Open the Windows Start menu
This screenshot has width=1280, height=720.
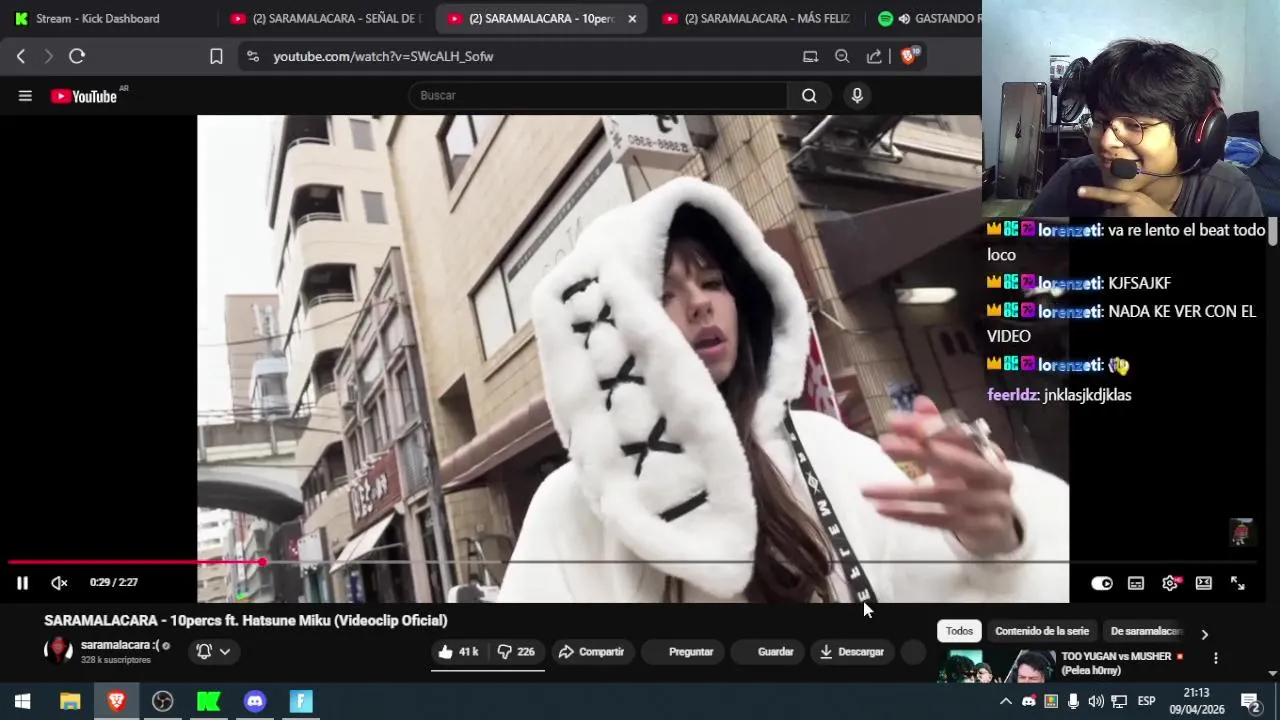coord(22,701)
